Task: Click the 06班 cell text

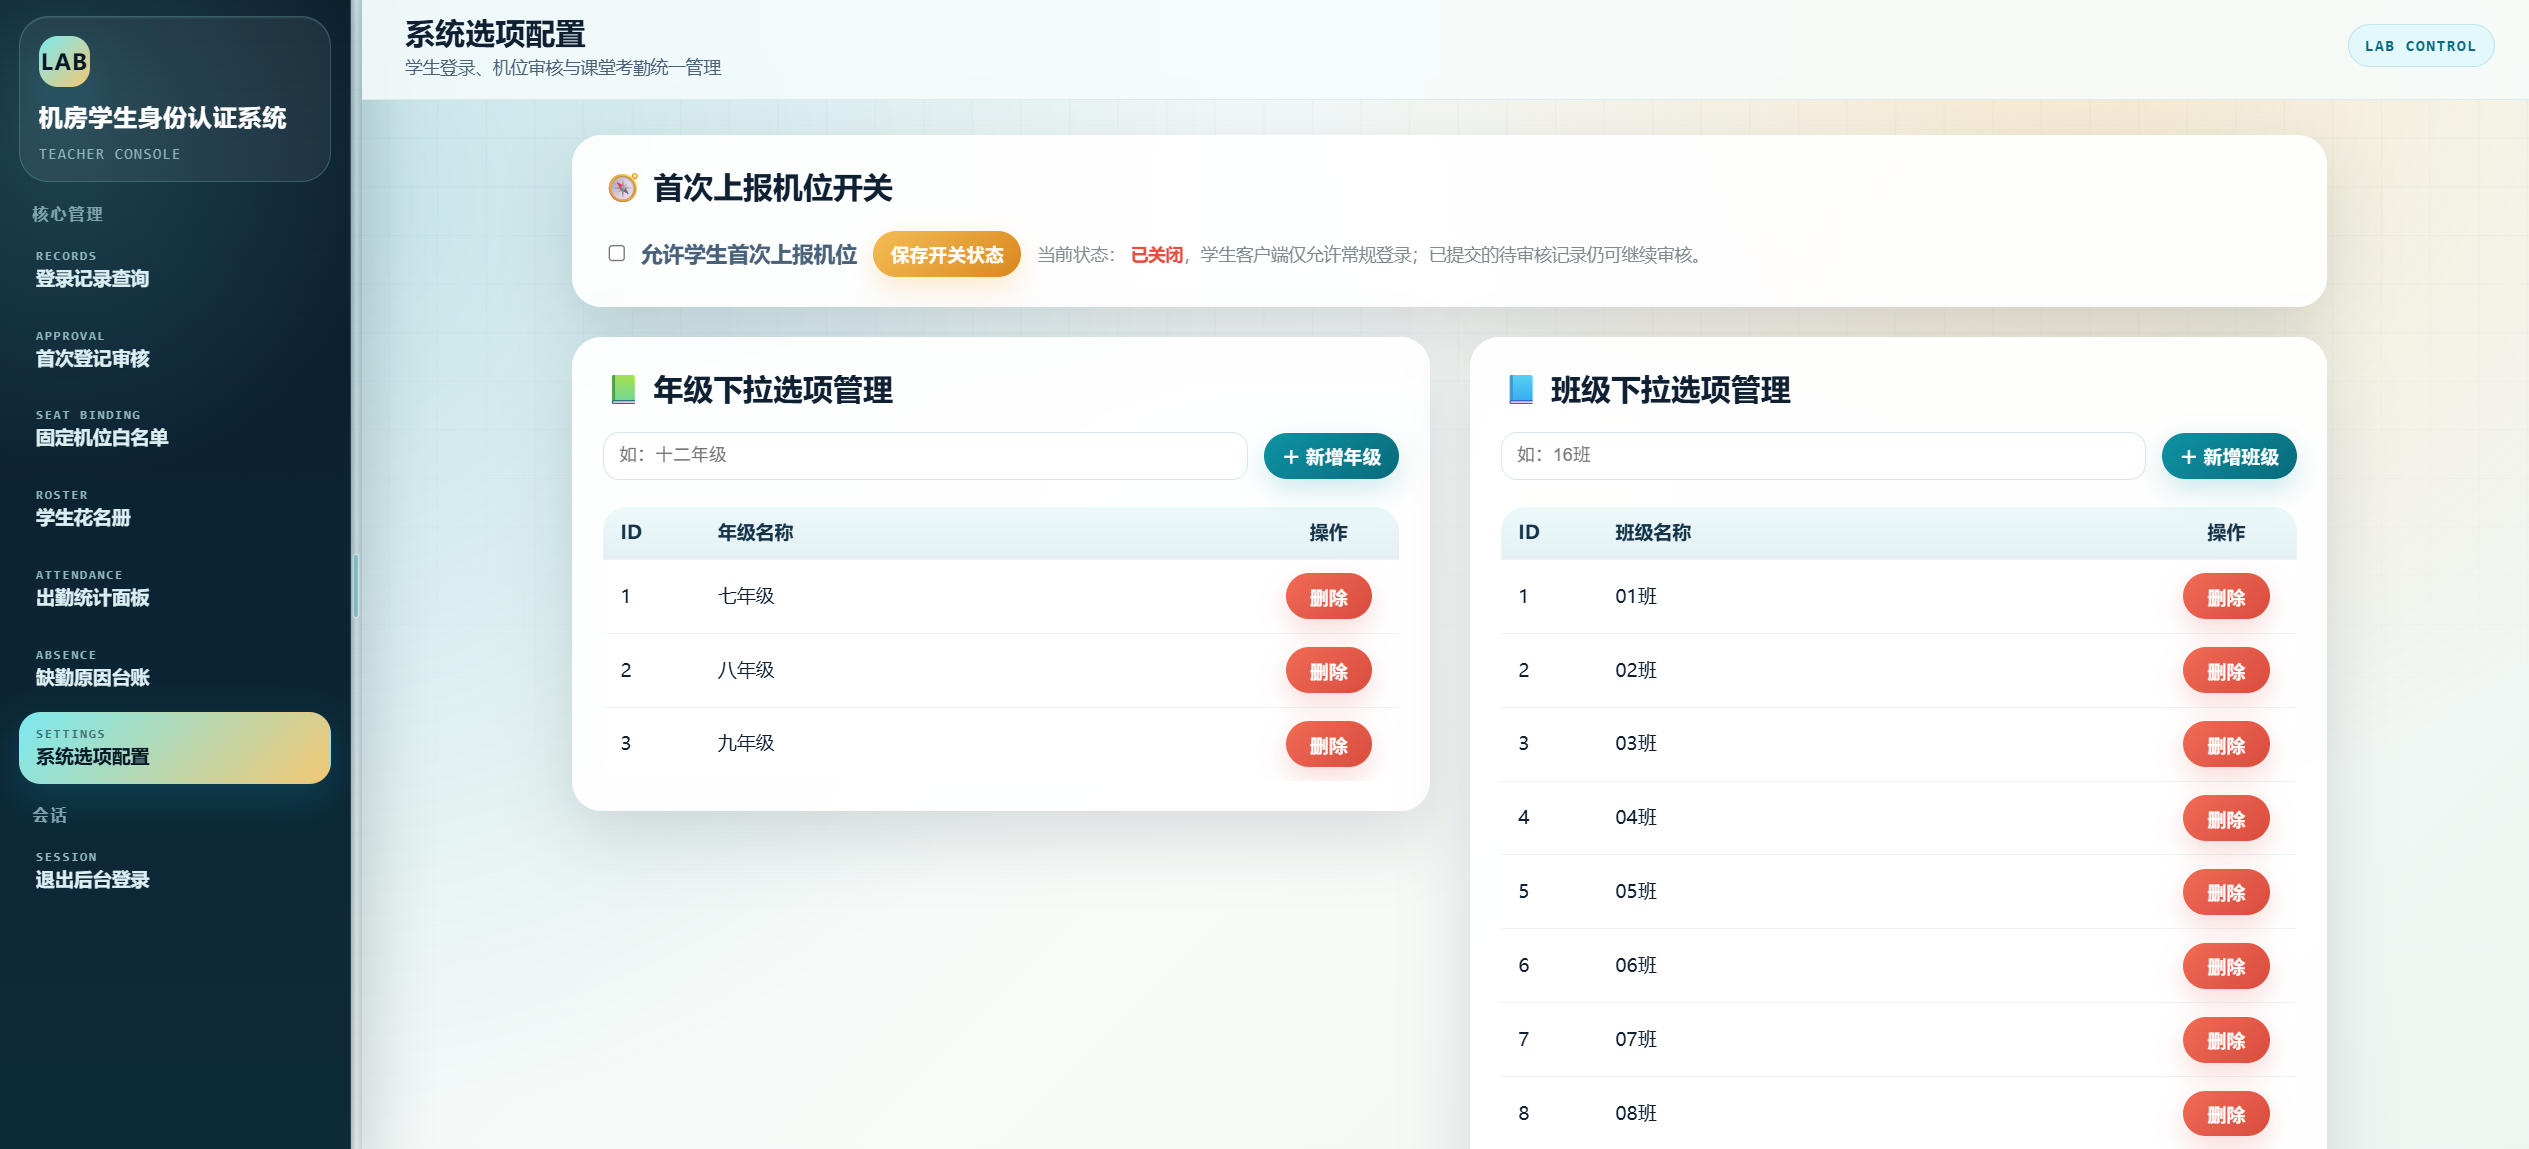Action: point(1636,965)
